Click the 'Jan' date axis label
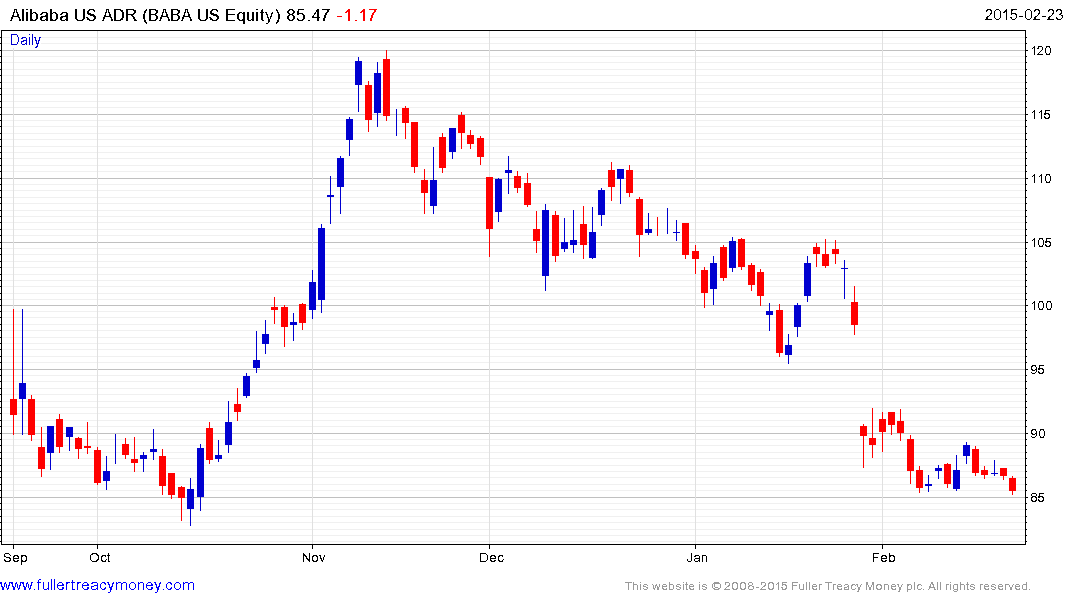The height and width of the screenshot is (600, 1075). 697,557
